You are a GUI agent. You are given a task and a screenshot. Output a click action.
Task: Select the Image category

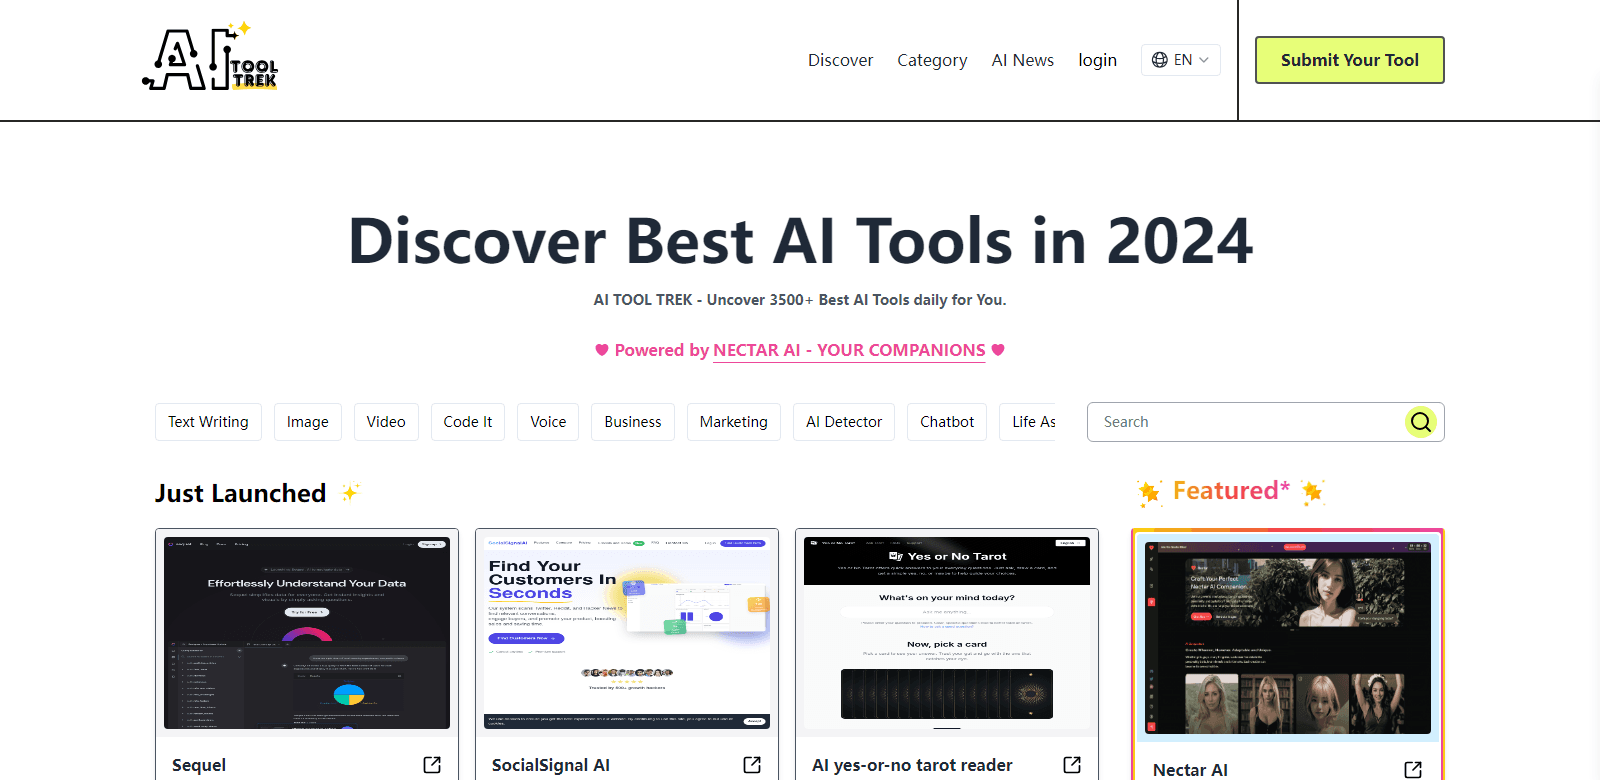tap(308, 422)
